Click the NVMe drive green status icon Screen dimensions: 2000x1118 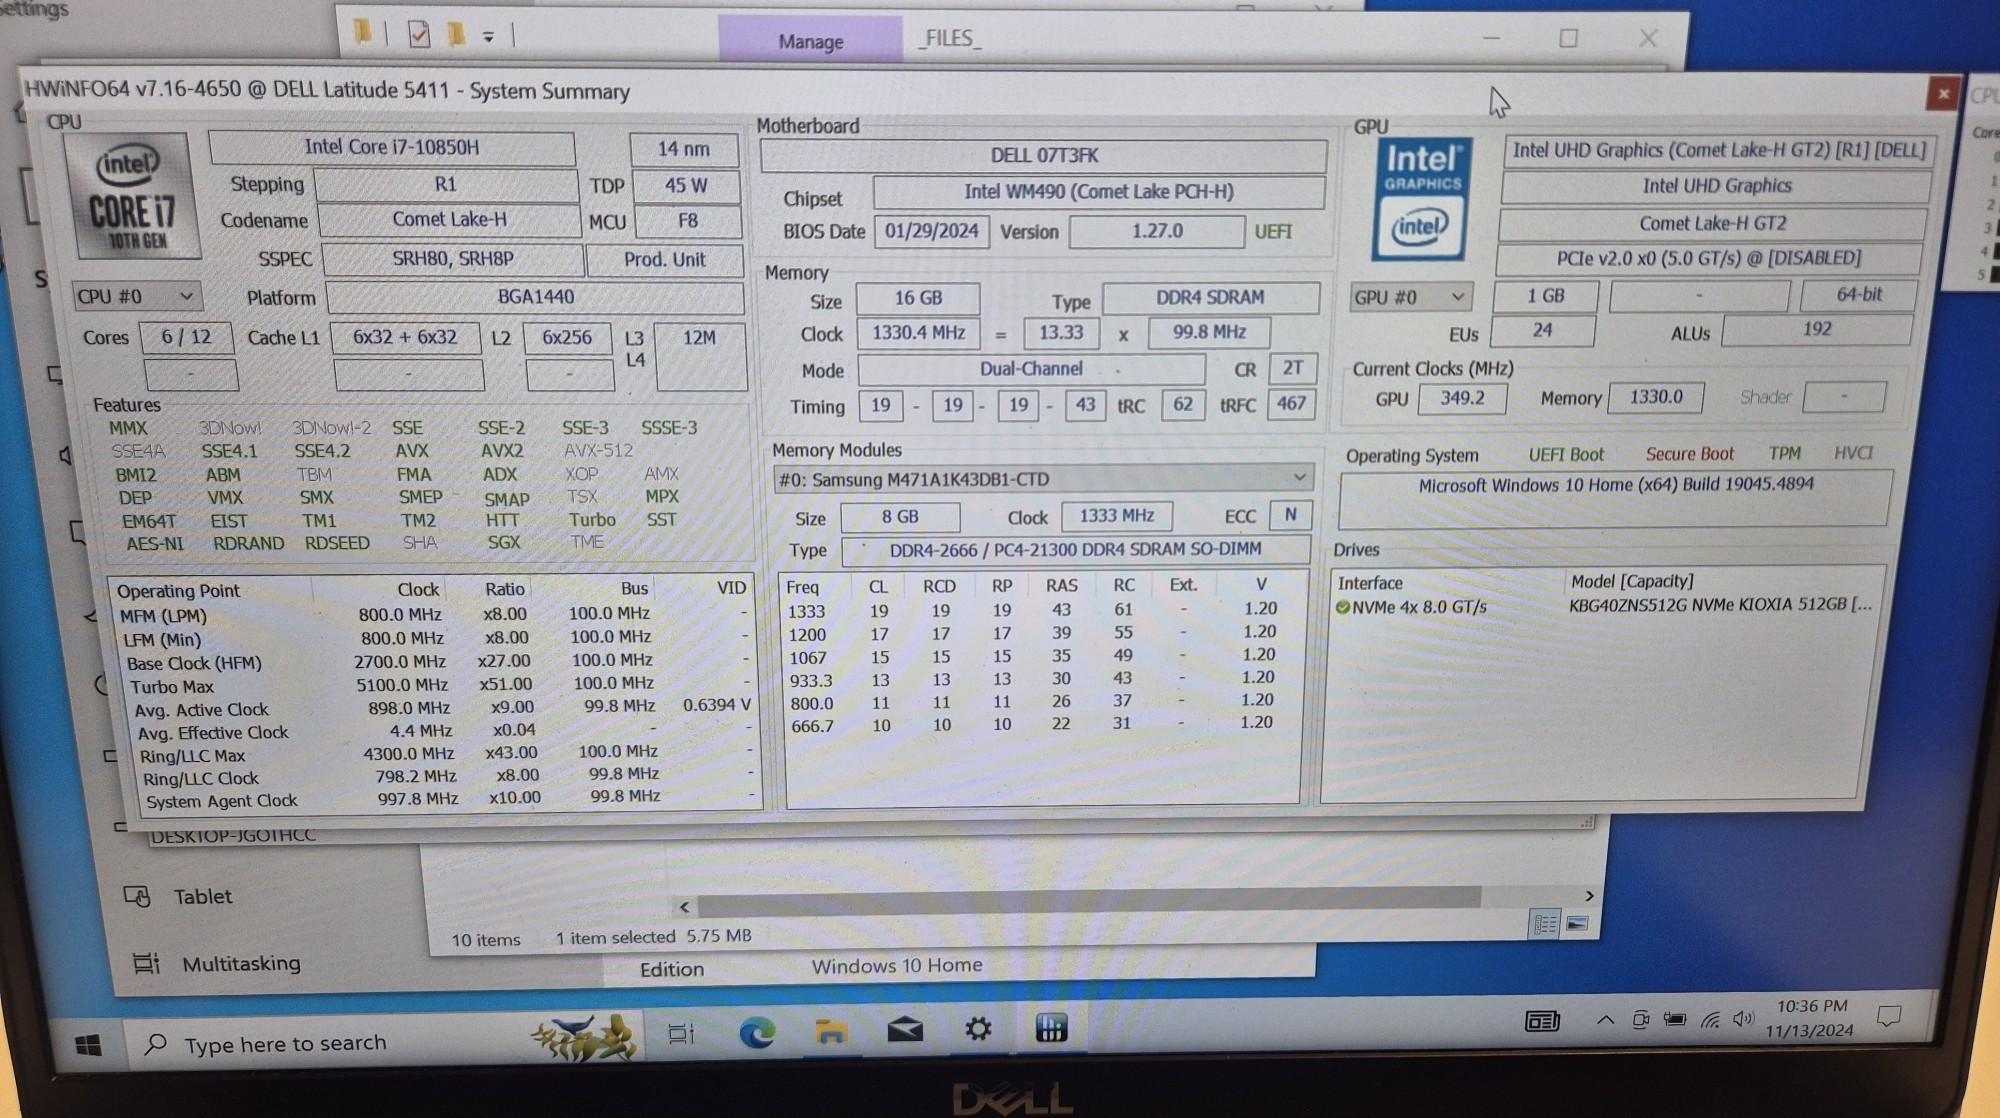point(1343,607)
